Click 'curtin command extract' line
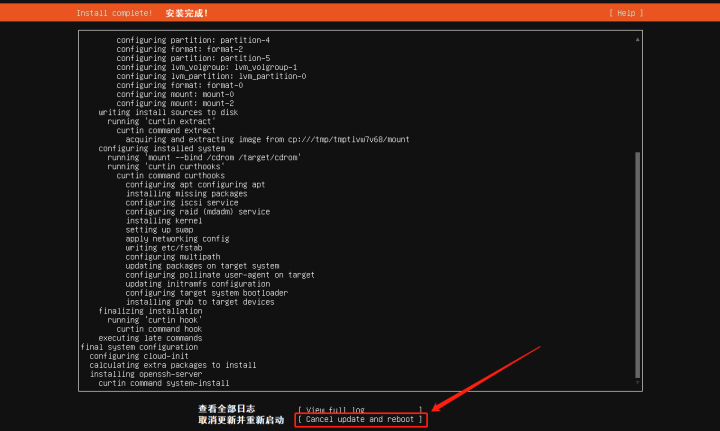This screenshot has width=720, height=431. pos(166,130)
